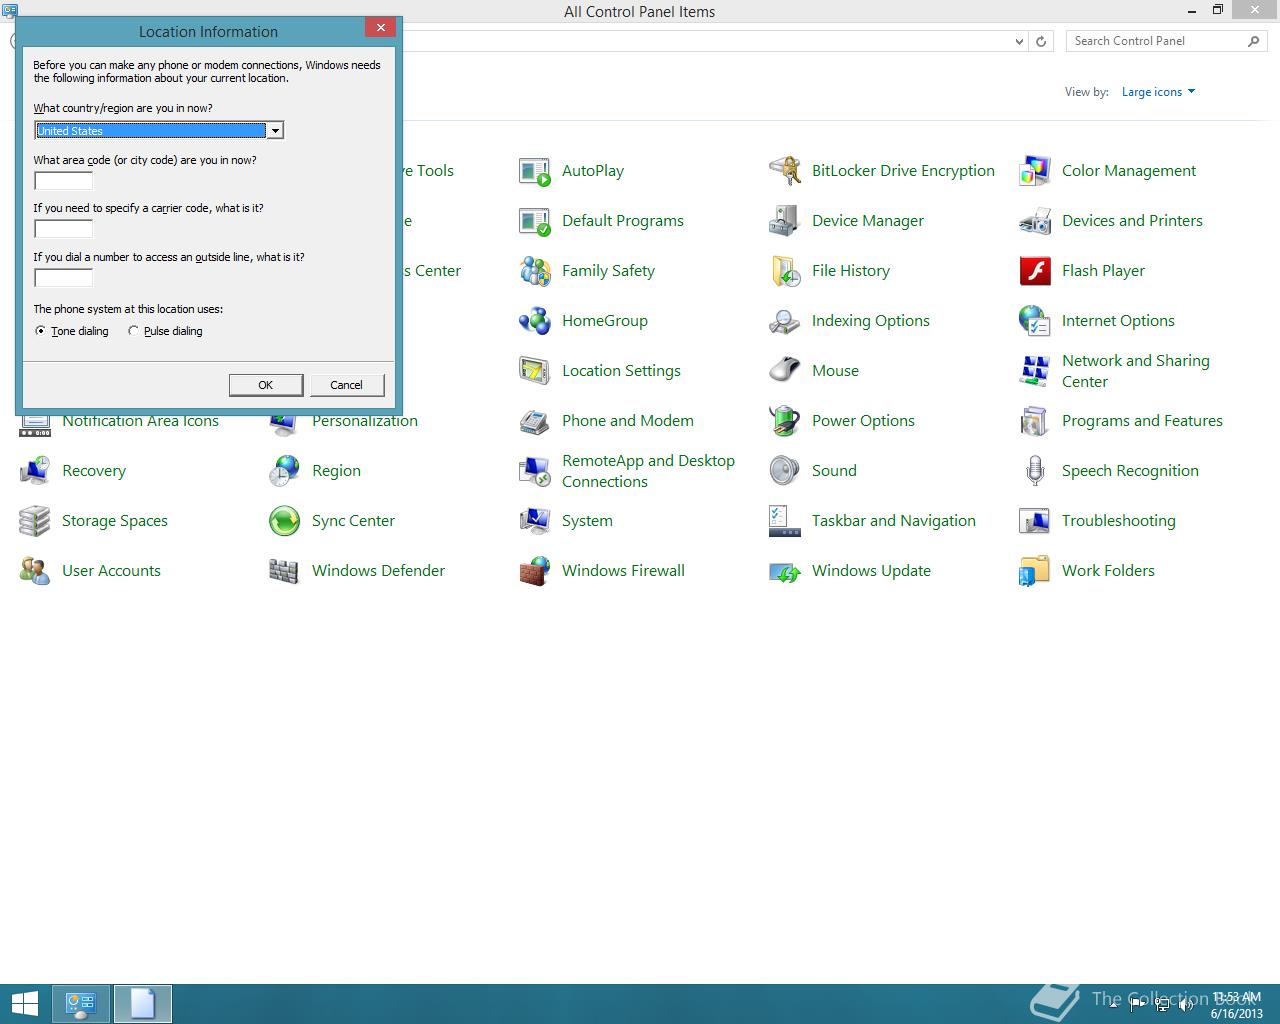Expand the country/region dropdown

coord(275,130)
